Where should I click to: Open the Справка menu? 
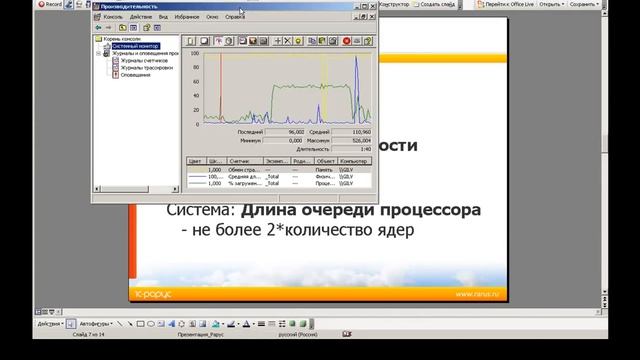pyautogui.click(x=235, y=17)
